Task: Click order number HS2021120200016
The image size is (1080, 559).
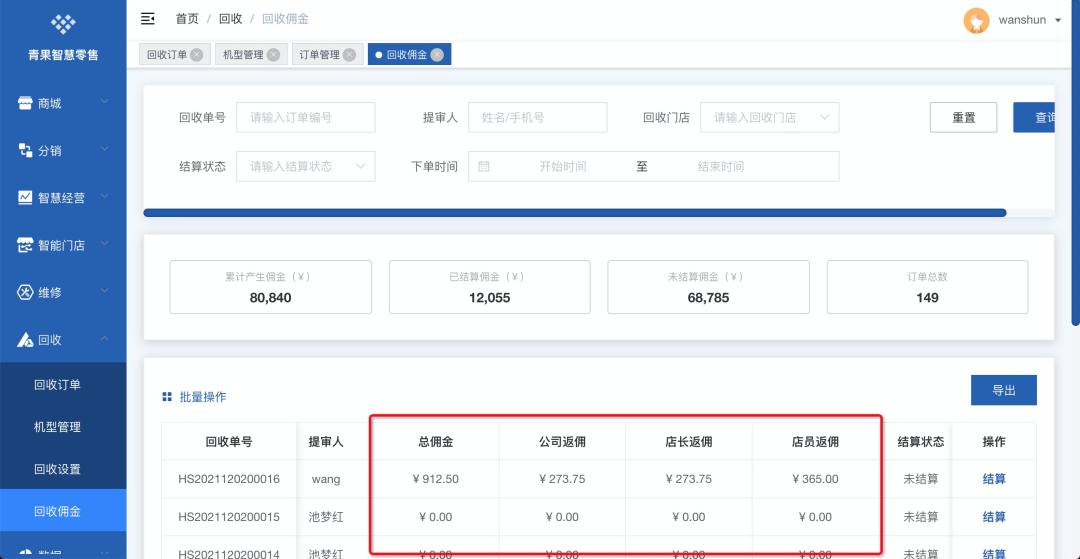Action: click(x=229, y=479)
